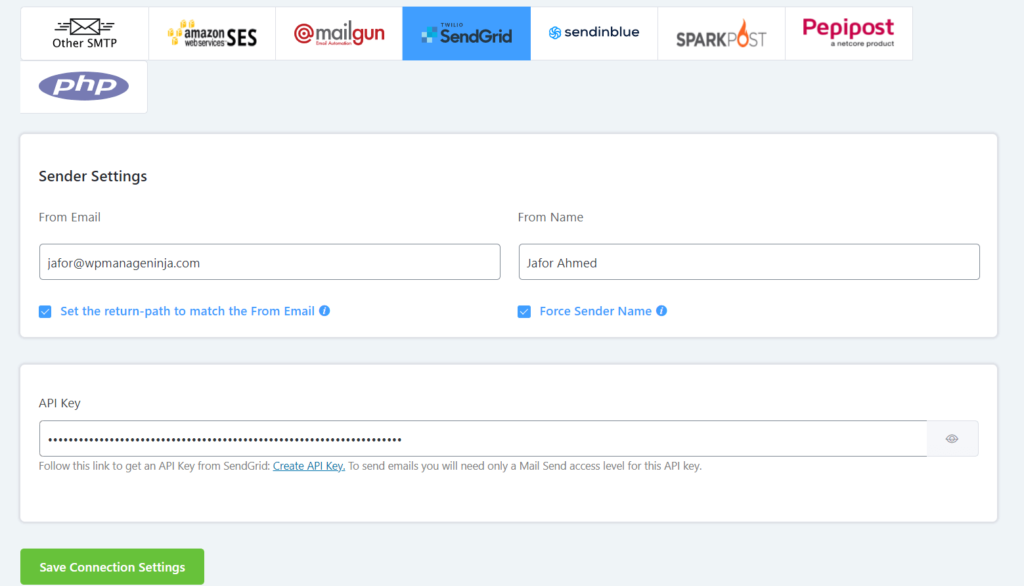Select the Other SMTP mailer icon

[x=84, y=33]
